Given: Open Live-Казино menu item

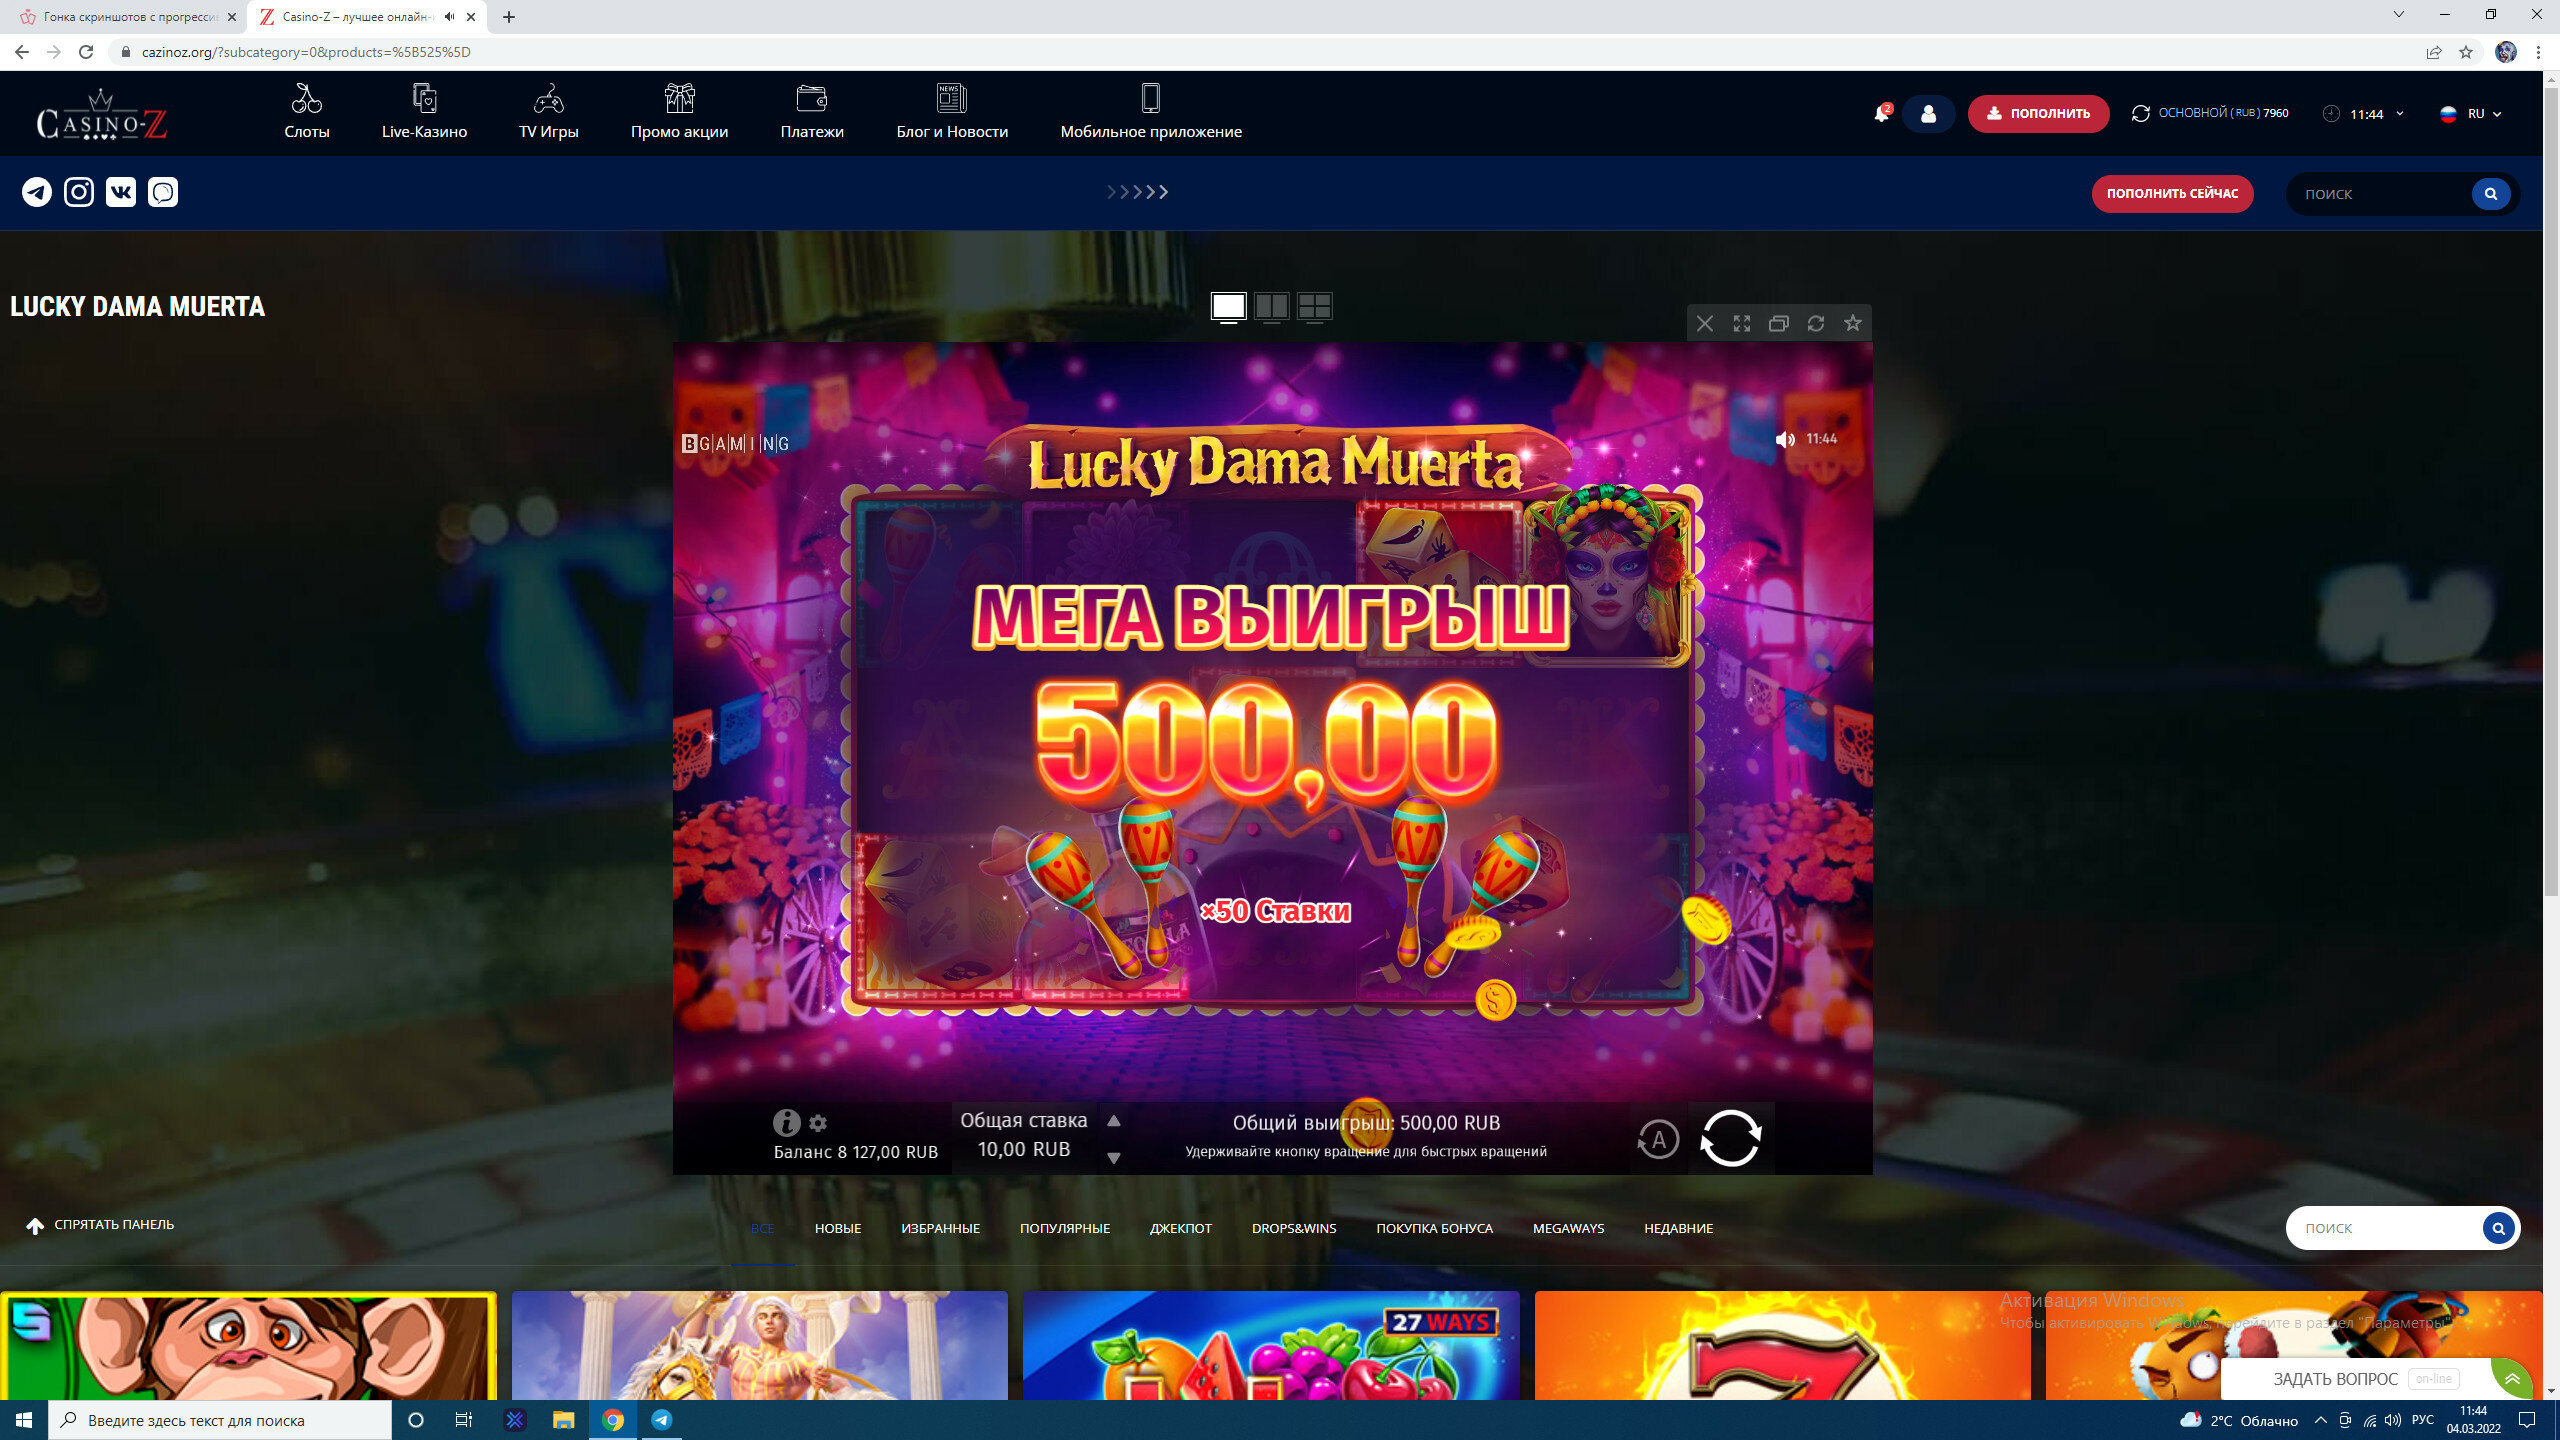Looking at the screenshot, I should click(x=424, y=113).
